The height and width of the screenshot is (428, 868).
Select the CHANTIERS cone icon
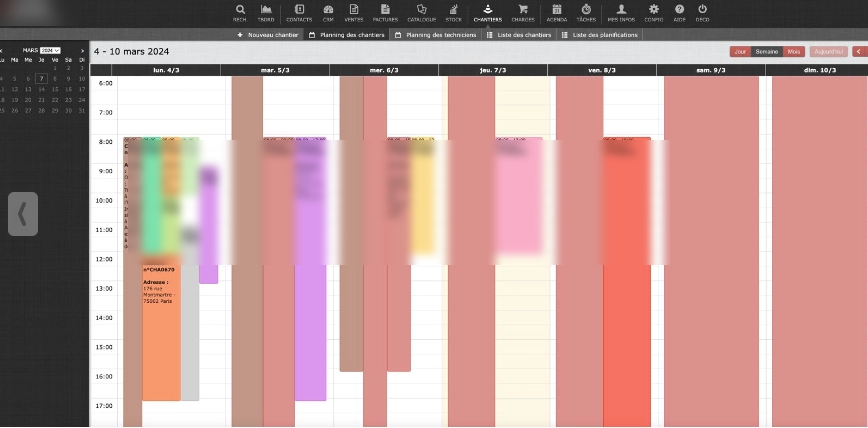(488, 13)
